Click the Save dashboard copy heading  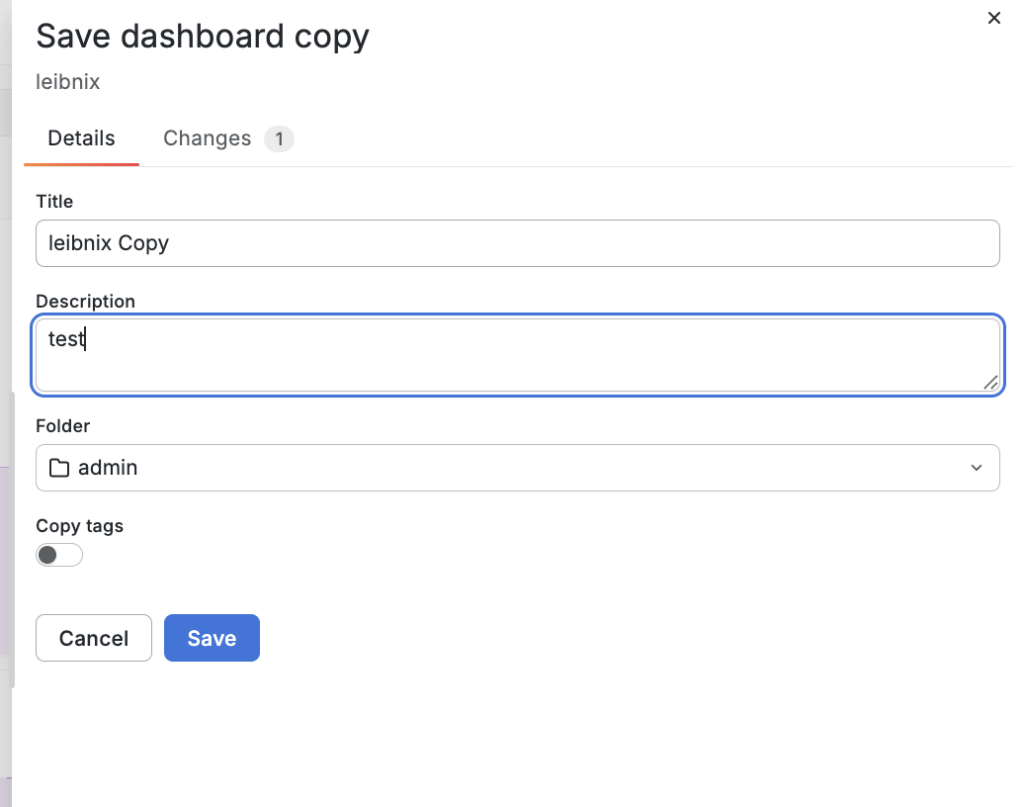202,37
